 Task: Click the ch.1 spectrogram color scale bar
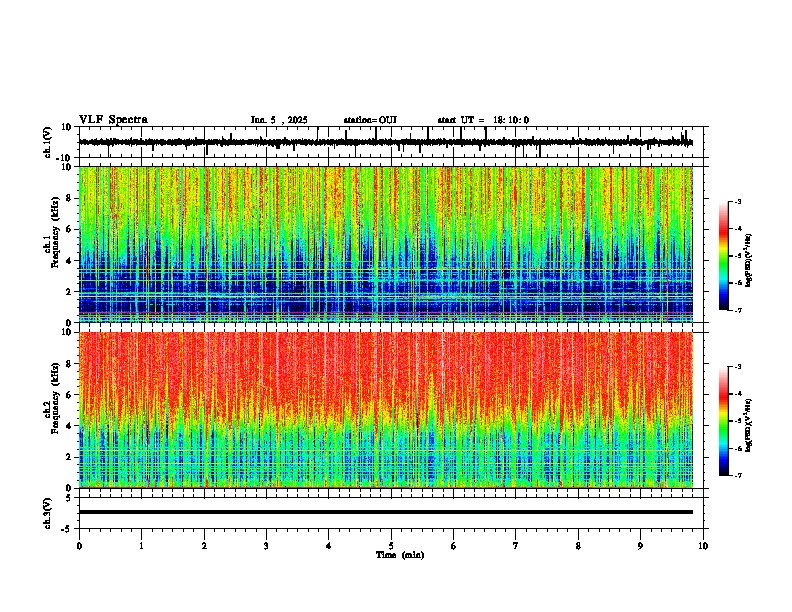pos(724,256)
